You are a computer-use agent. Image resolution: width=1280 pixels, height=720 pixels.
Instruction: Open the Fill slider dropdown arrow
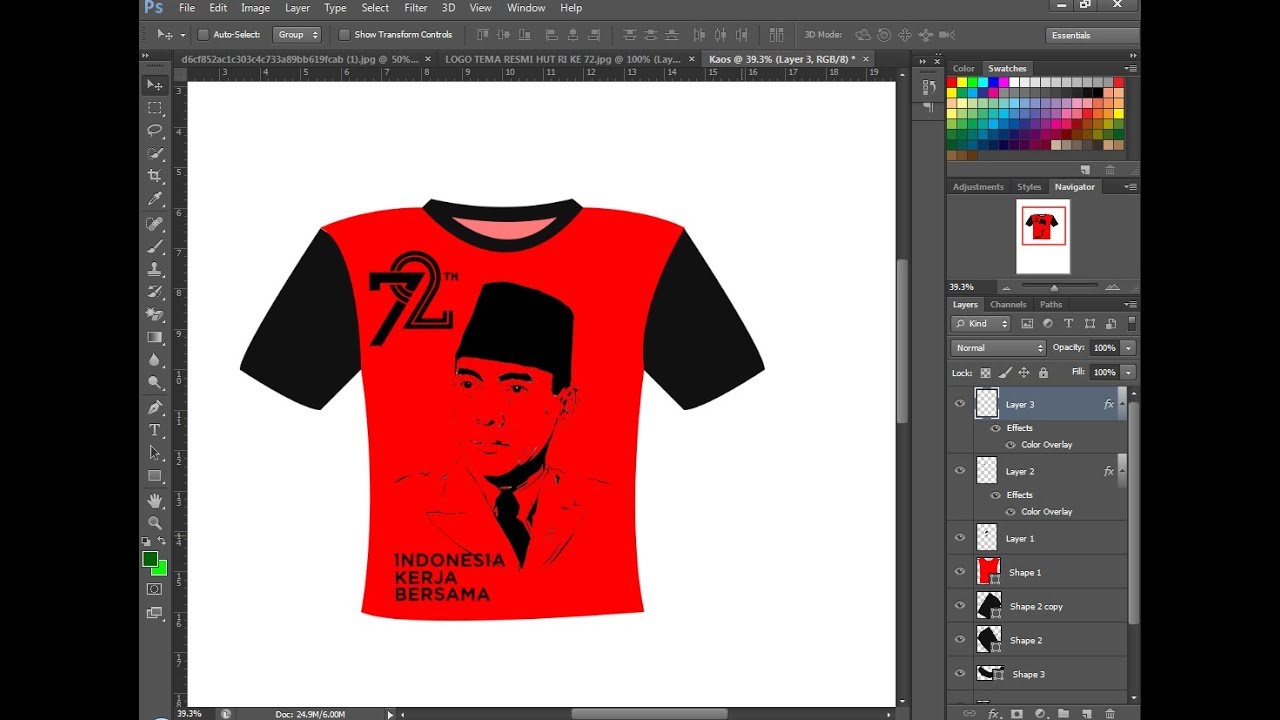(1128, 372)
